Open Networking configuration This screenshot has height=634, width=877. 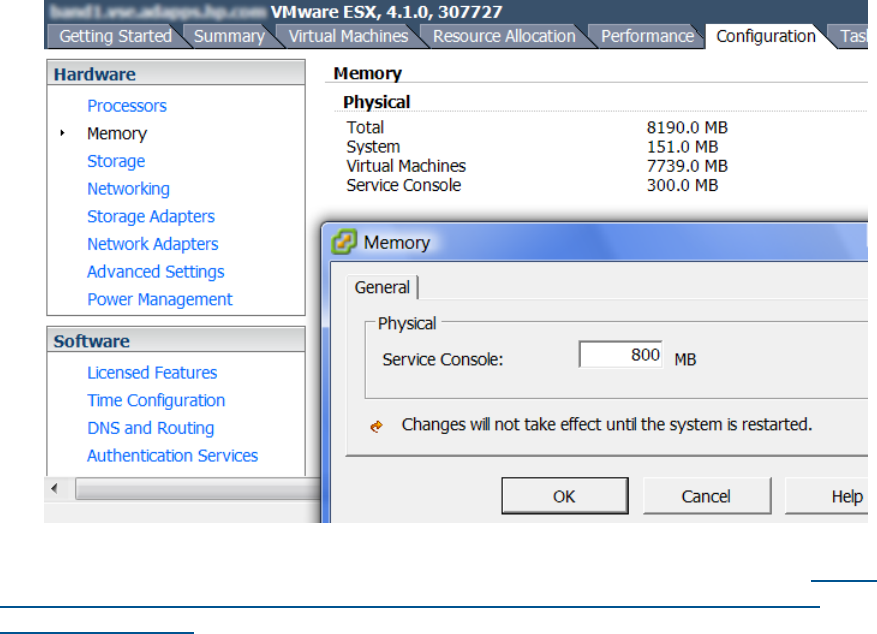click(128, 189)
